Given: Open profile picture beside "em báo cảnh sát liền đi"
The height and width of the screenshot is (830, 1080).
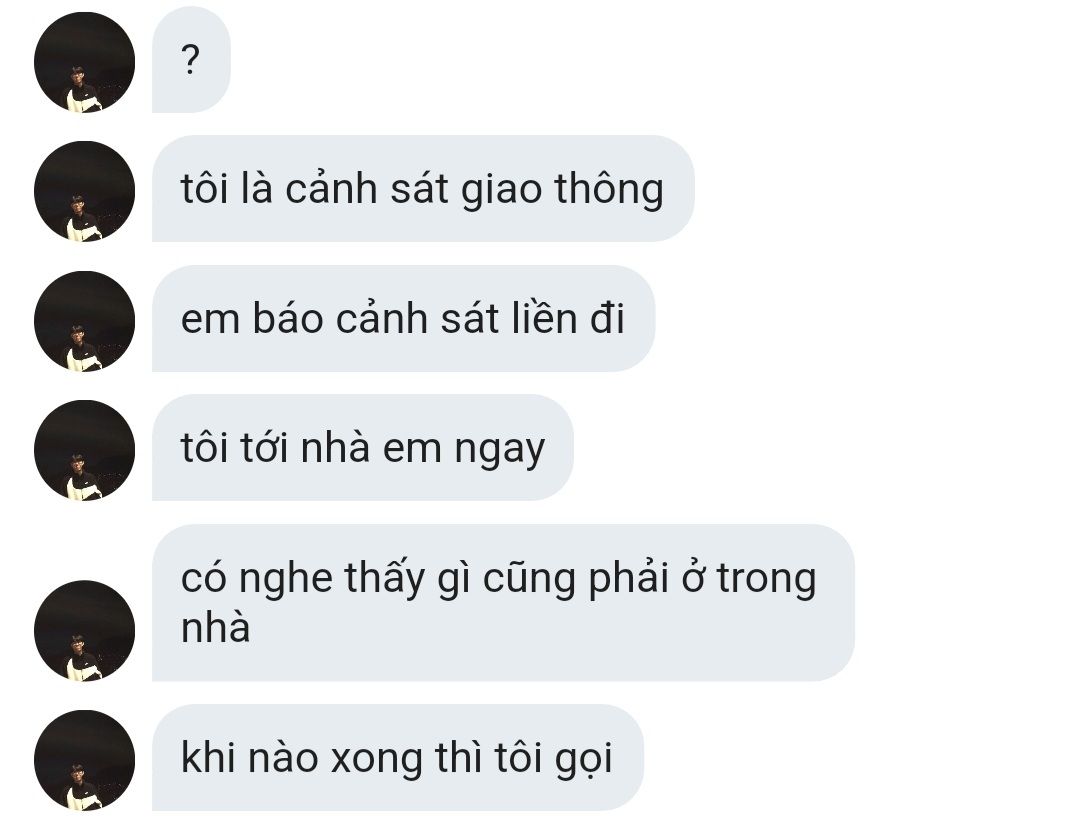Looking at the screenshot, I should [84, 321].
